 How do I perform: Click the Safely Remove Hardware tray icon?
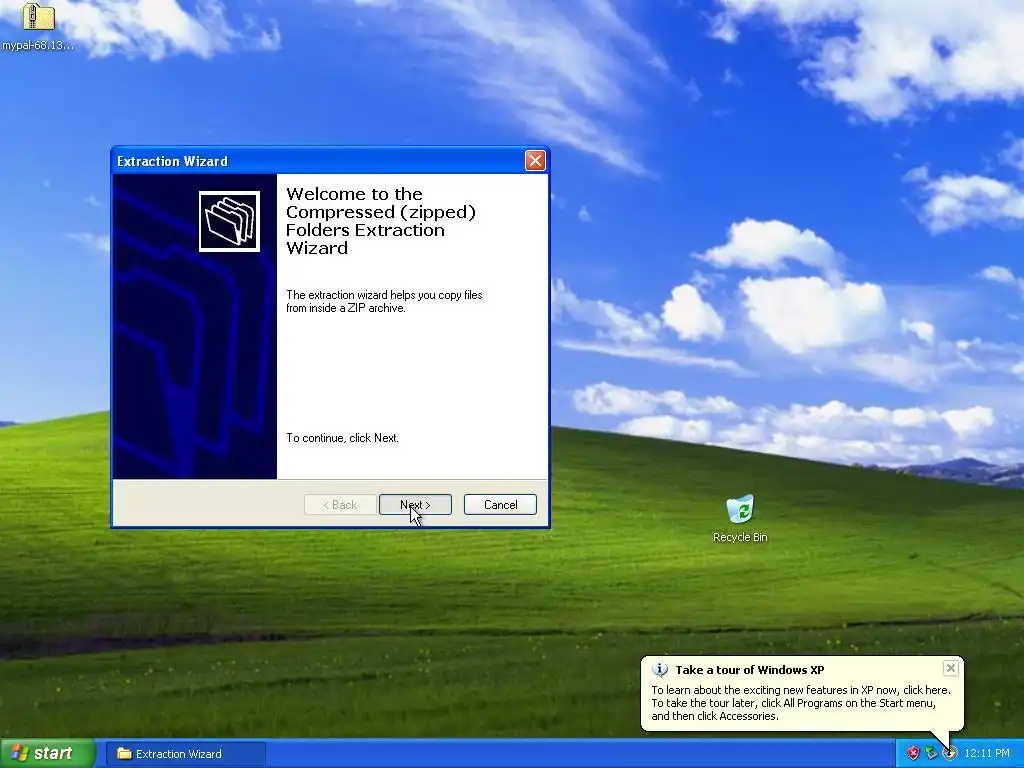pyautogui.click(x=931, y=754)
